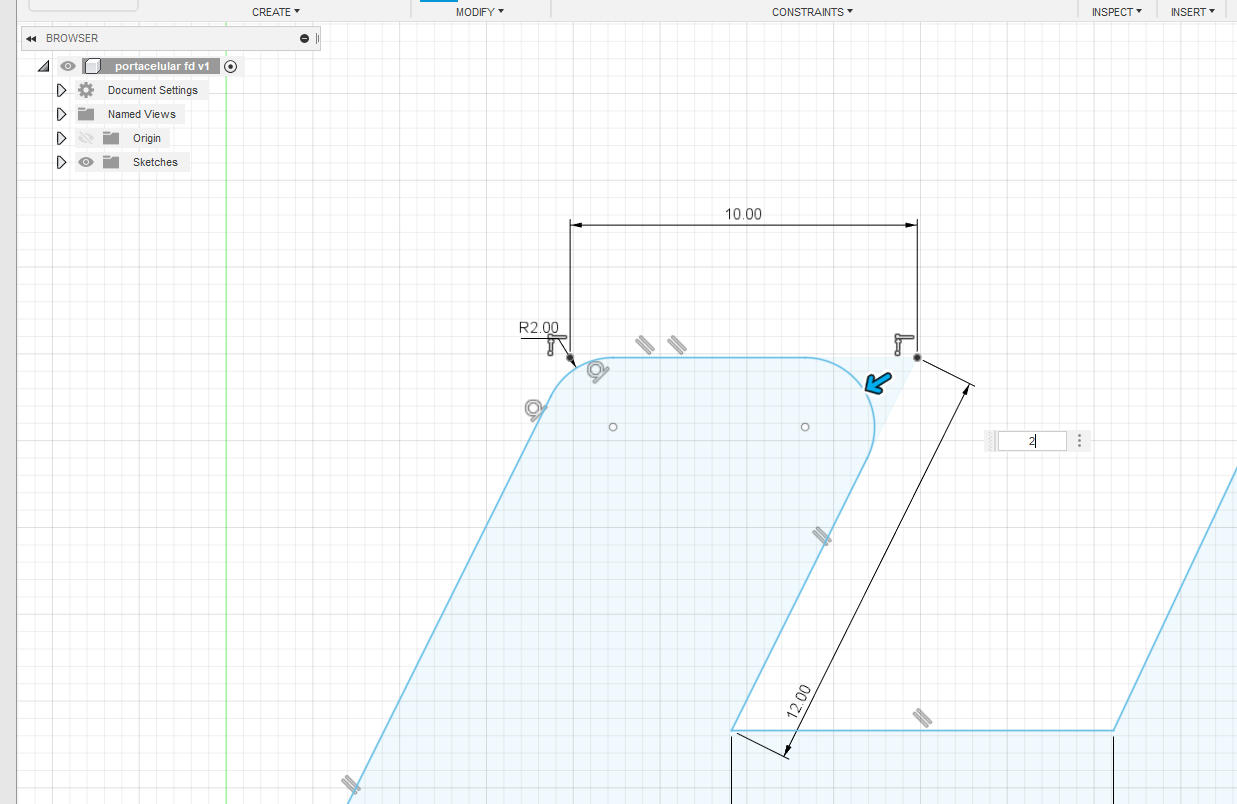
Task: Click the Named Views folder icon
Action: click(x=86, y=114)
